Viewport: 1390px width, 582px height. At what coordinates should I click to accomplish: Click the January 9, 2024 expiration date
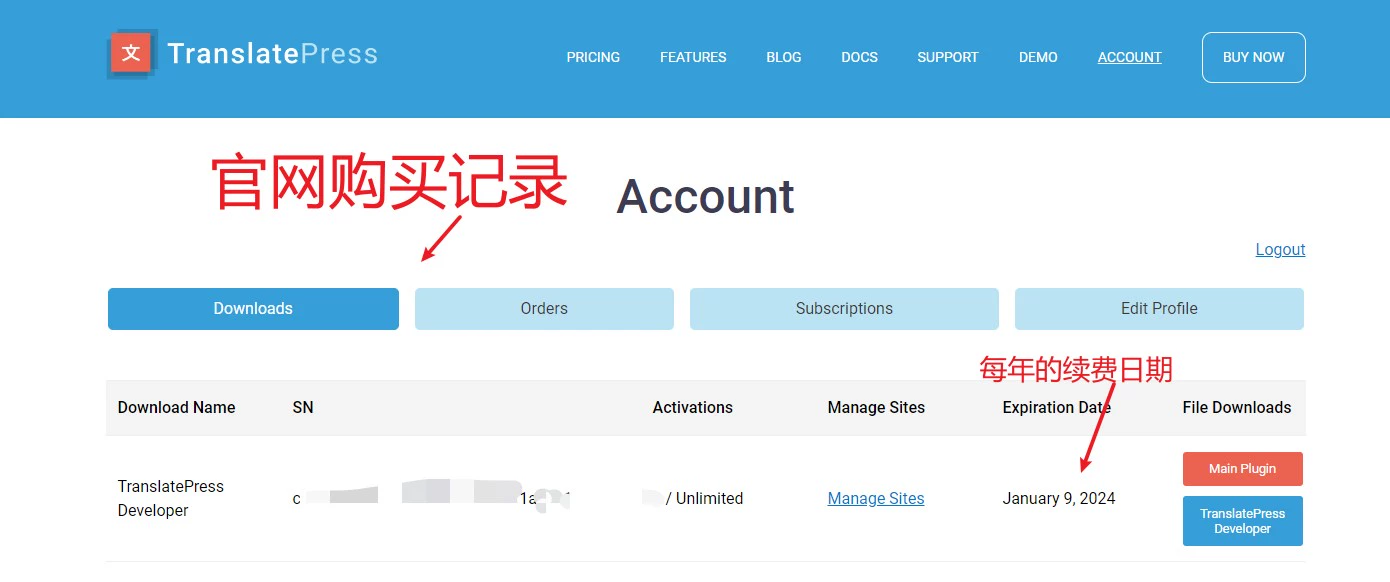tap(1059, 498)
